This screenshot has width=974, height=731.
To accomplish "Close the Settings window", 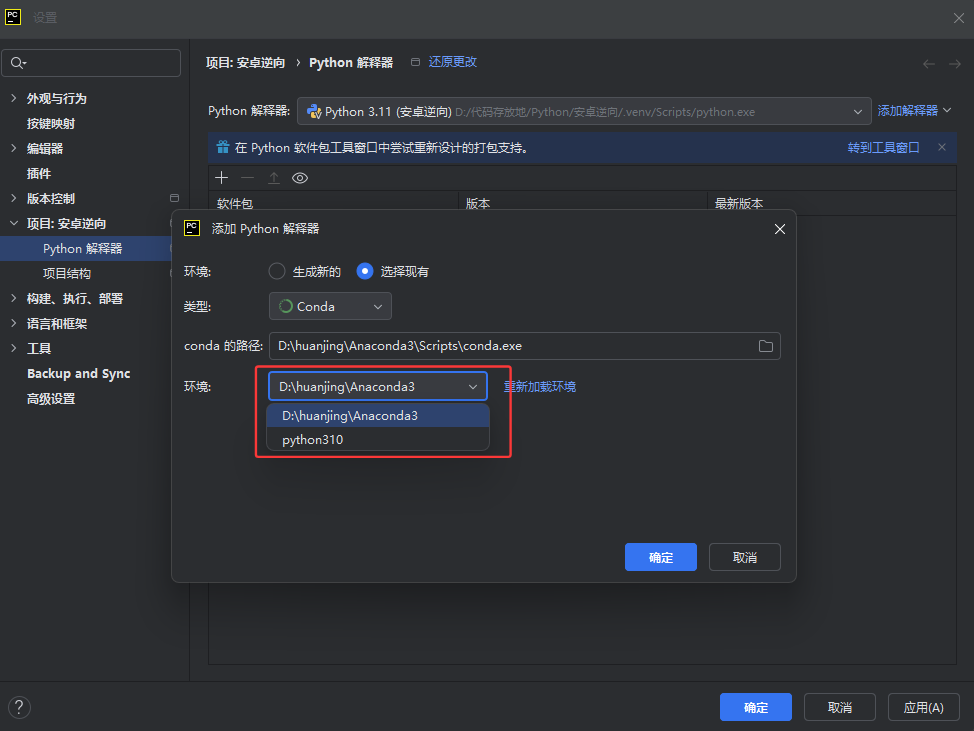I will [958, 19].
